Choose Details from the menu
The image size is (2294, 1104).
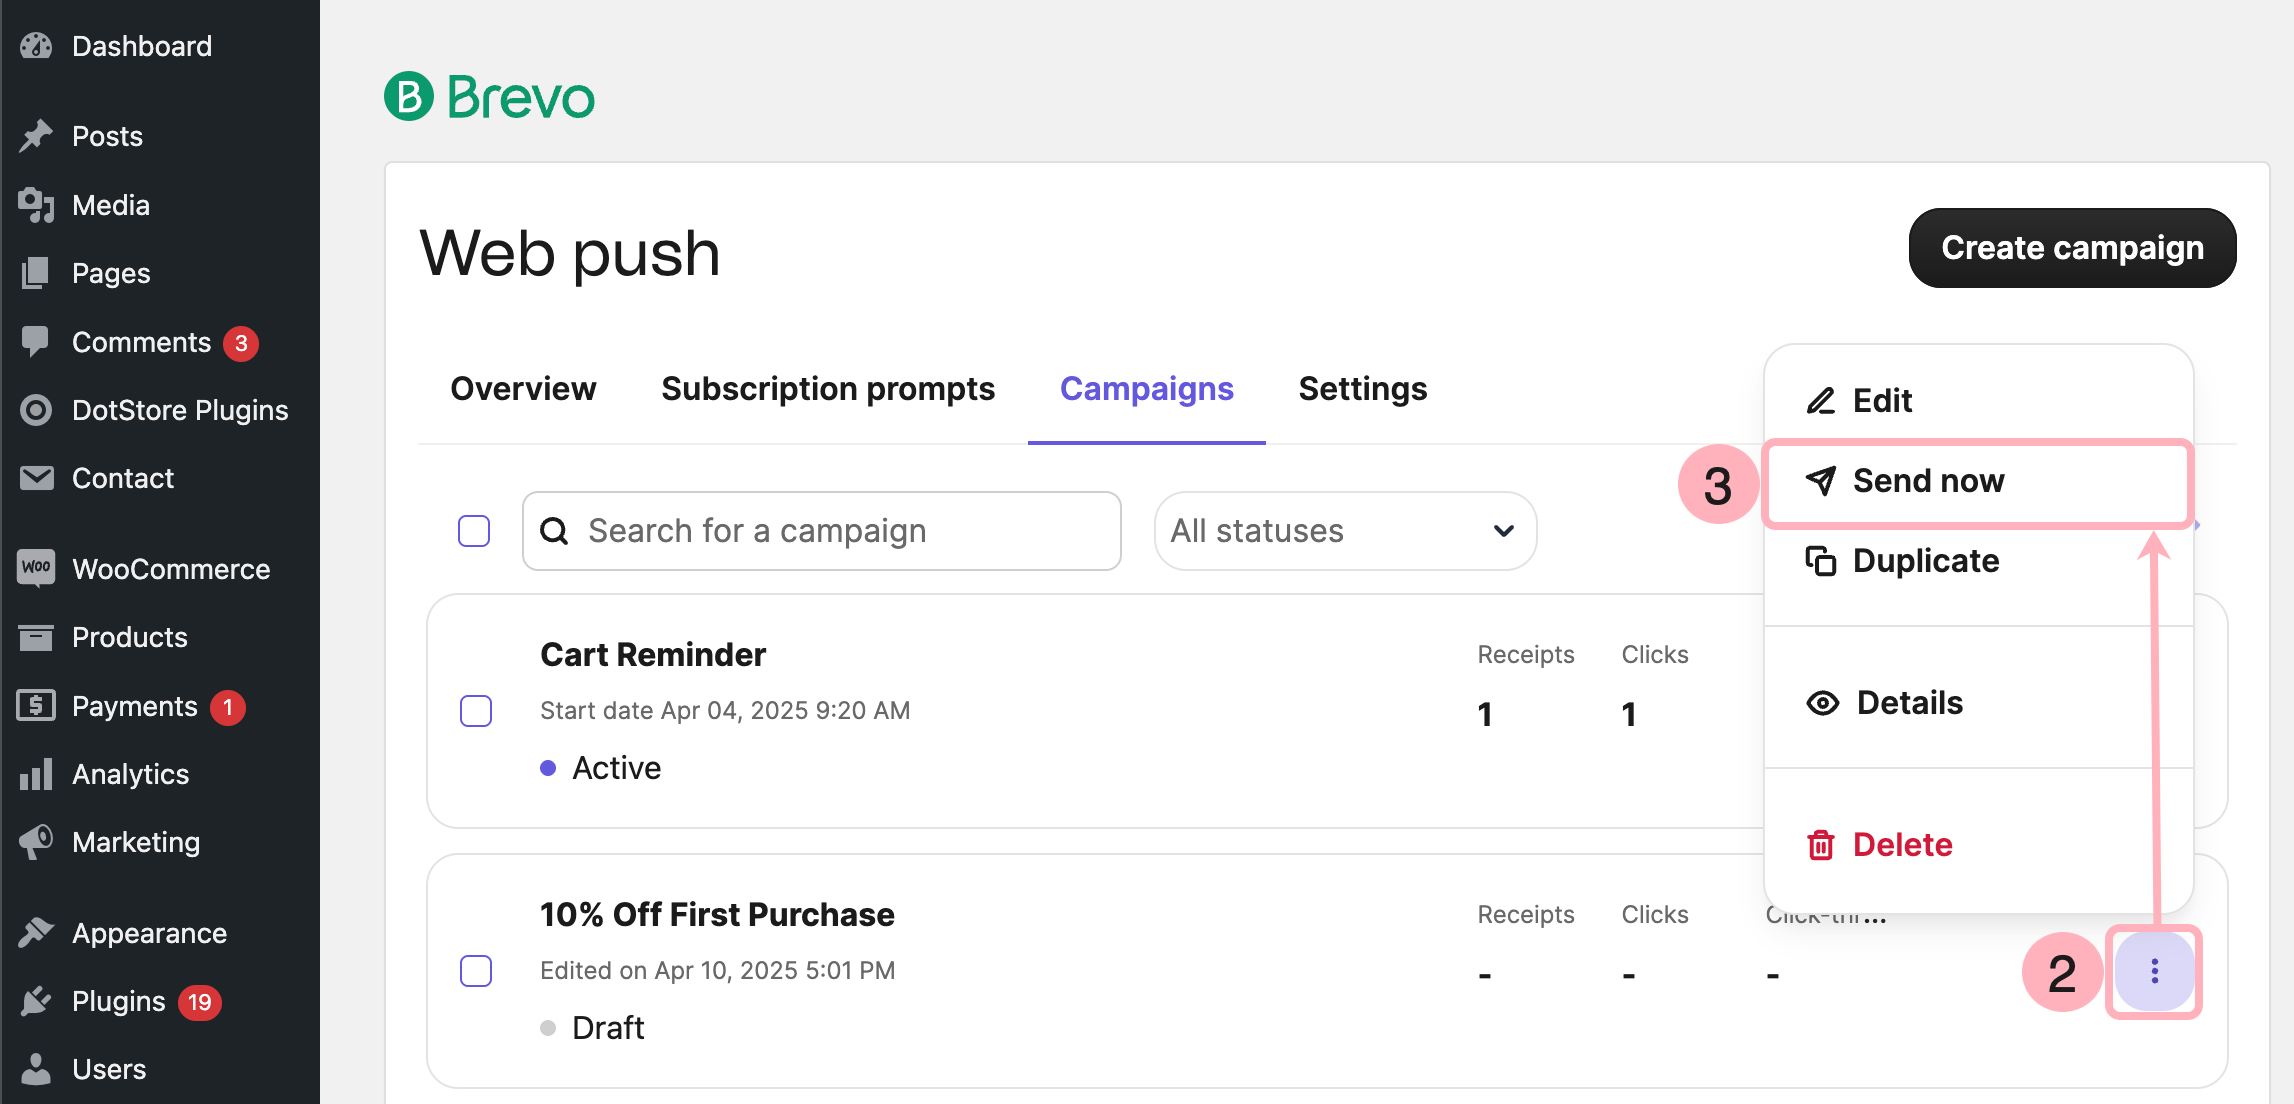point(1979,703)
